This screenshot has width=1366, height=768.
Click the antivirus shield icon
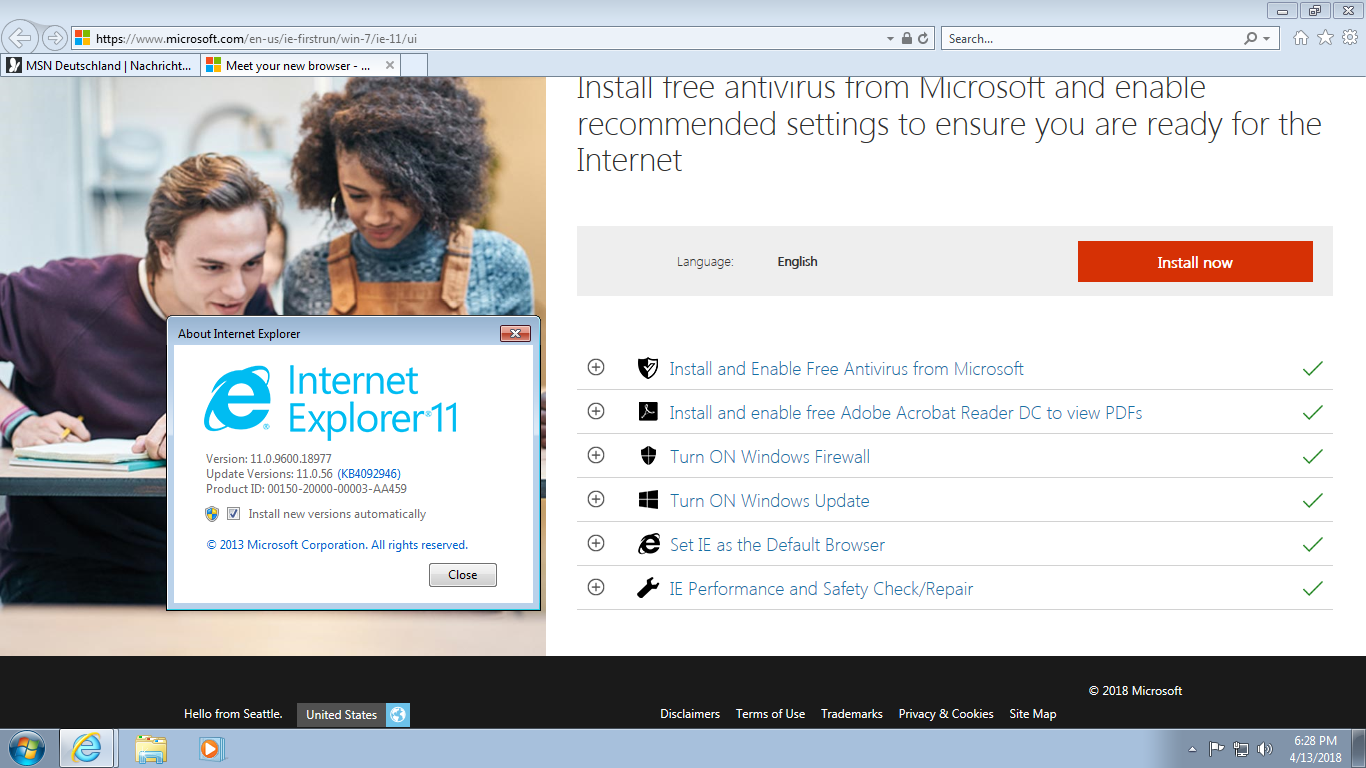click(648, 368)
